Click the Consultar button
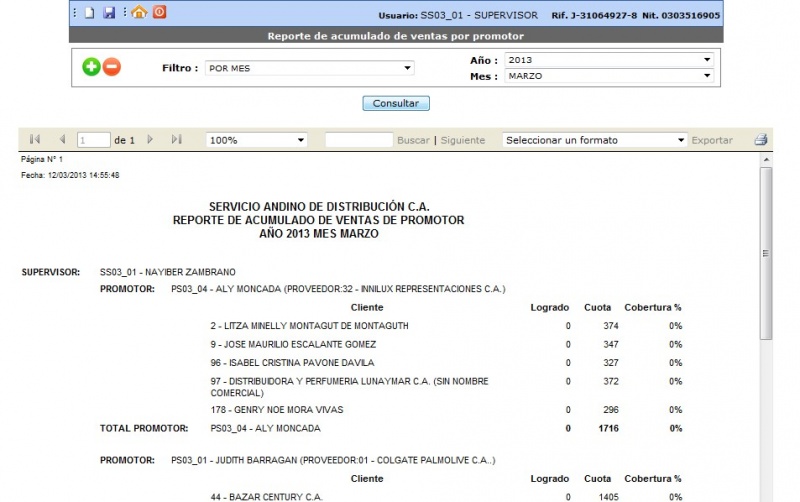The height and width of the screenshot is (502, 800). (396, 103)
